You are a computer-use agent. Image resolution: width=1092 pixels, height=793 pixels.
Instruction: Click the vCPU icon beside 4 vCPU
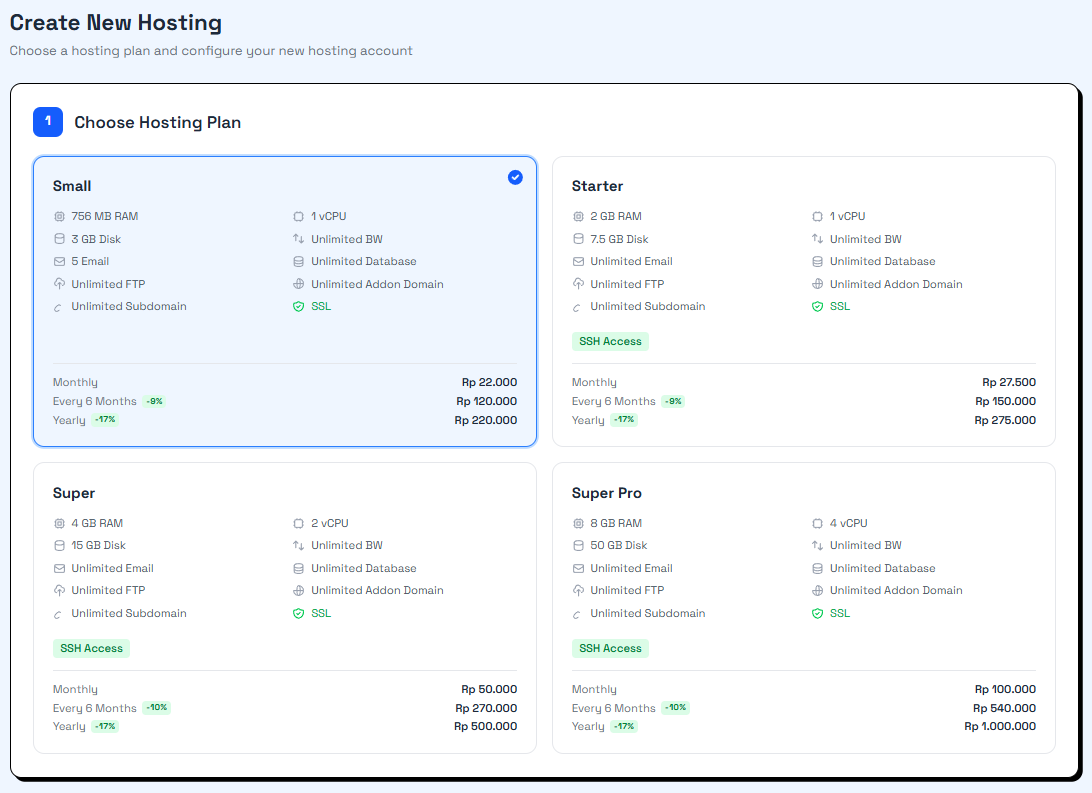[817, 523]
